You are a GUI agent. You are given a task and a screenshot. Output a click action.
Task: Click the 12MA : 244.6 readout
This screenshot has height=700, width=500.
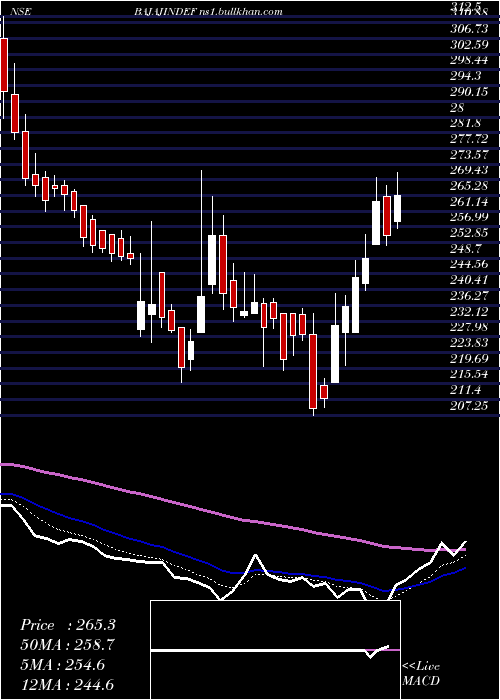(x=67, y=684)
